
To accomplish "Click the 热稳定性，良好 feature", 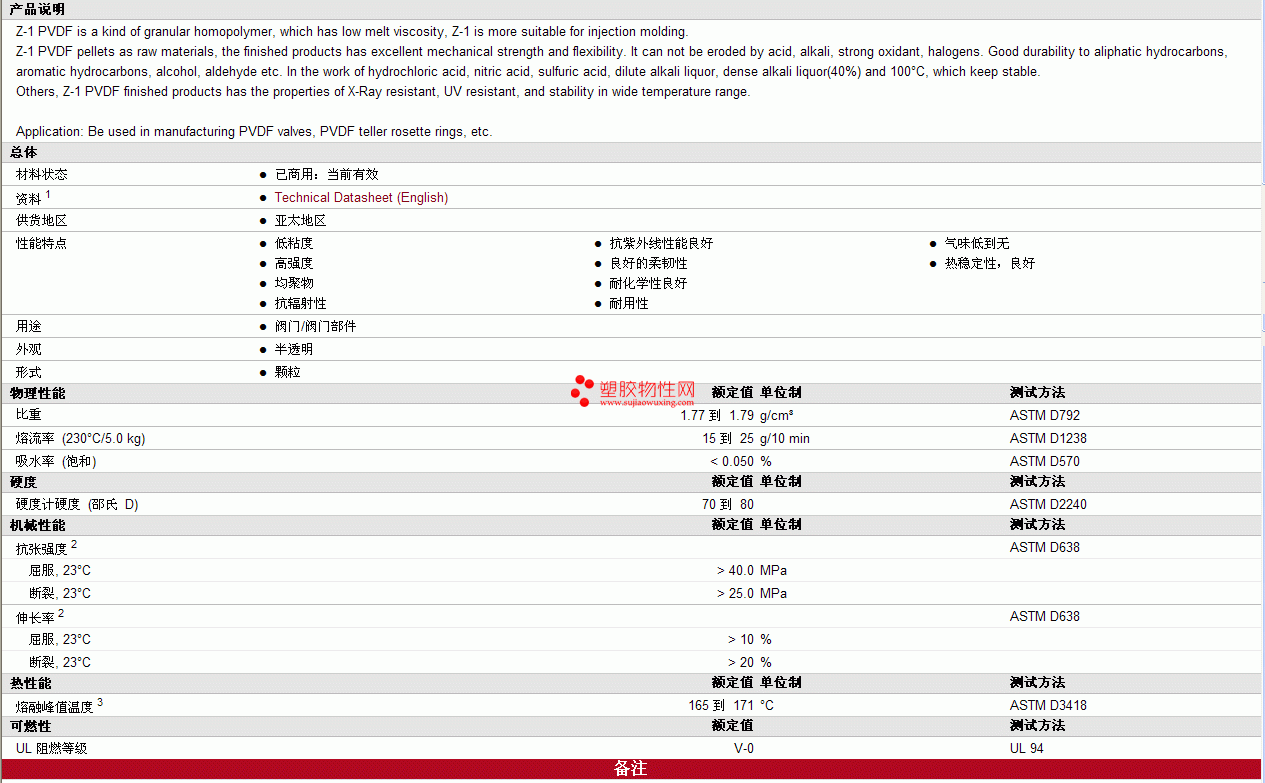I will [990, 263].
